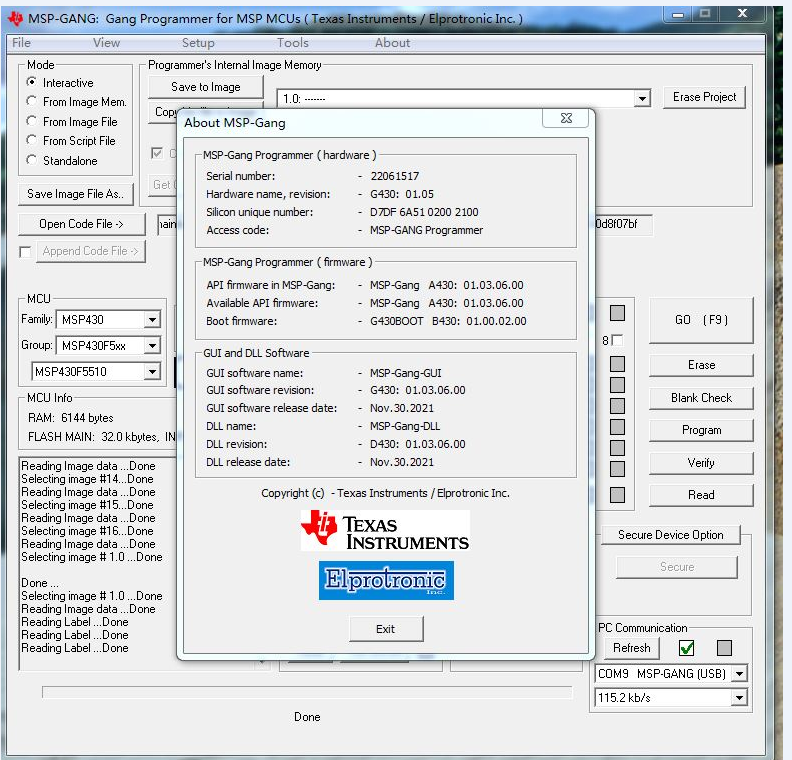The height and width of the screenshot is (760, 792).
Task: Click the Open Code File button
Action: pos(81,224)
